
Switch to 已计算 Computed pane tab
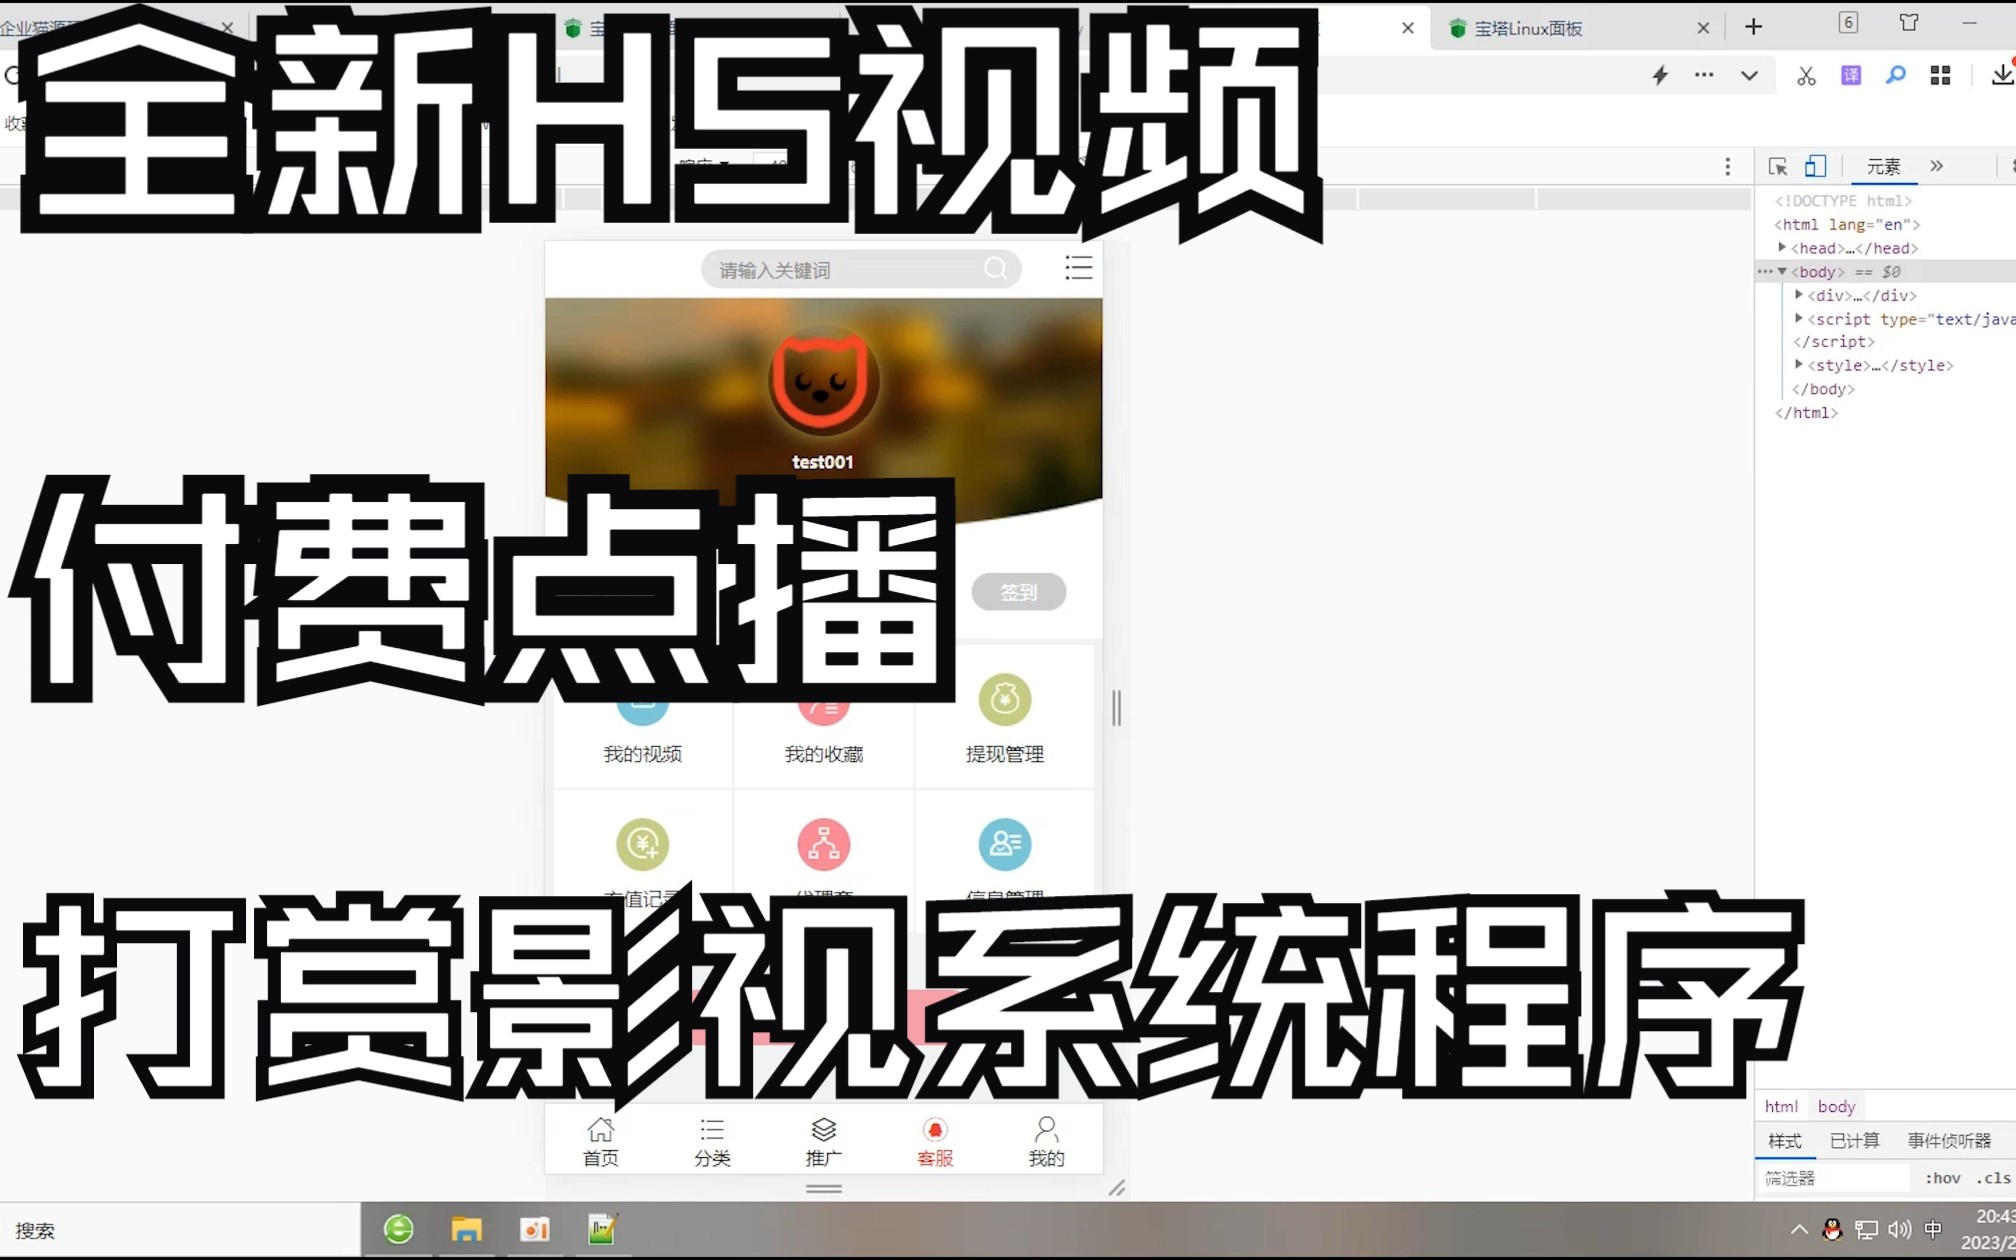coord(1854,1141)
